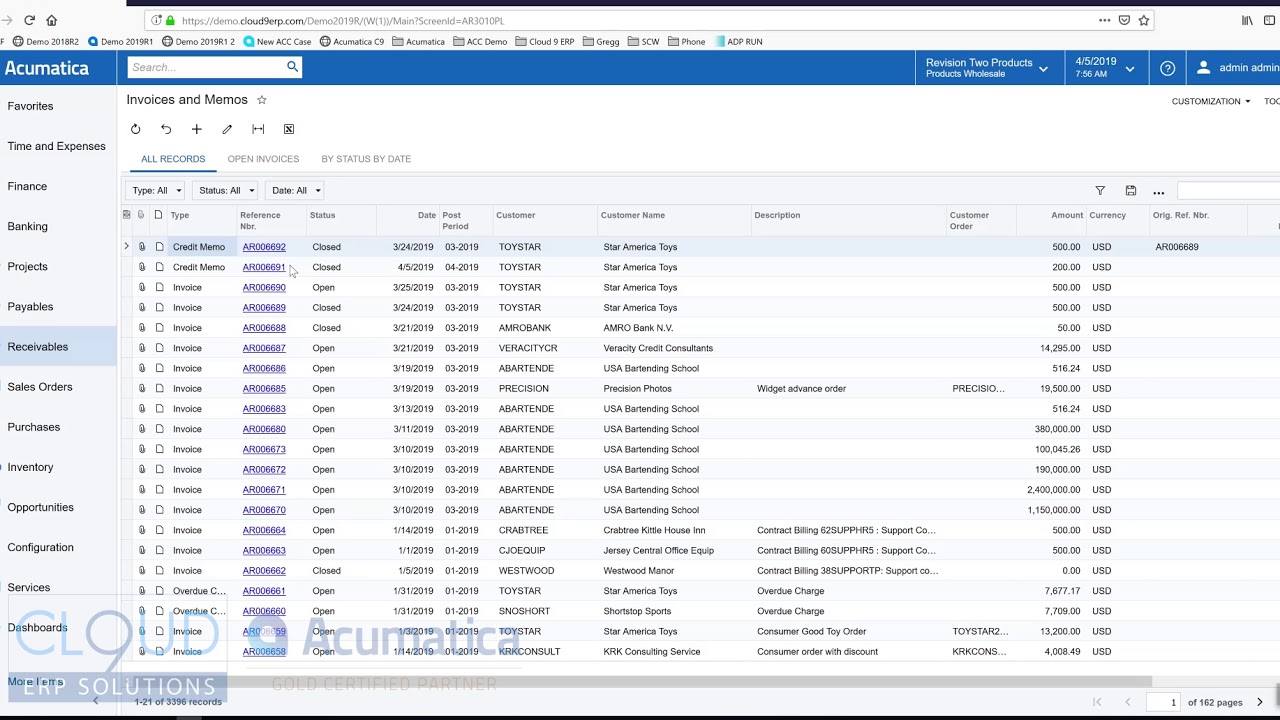Open the Customization menu
This screenshot has height=720, width=1280.
point(1210,101)
